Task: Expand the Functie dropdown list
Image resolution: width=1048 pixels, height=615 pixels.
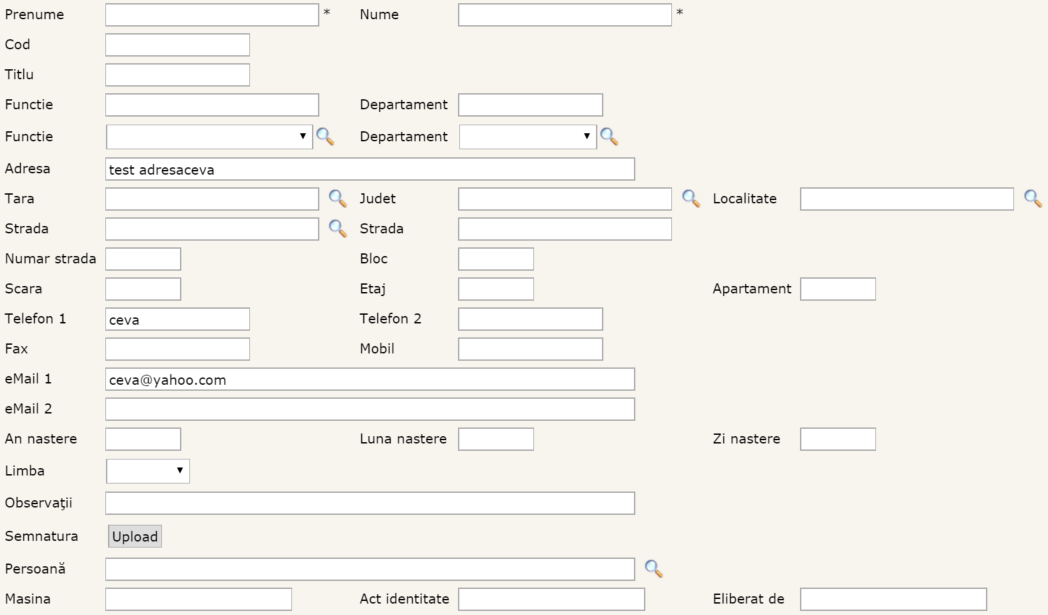Action: pyautogui.click(x=209, y=137)
